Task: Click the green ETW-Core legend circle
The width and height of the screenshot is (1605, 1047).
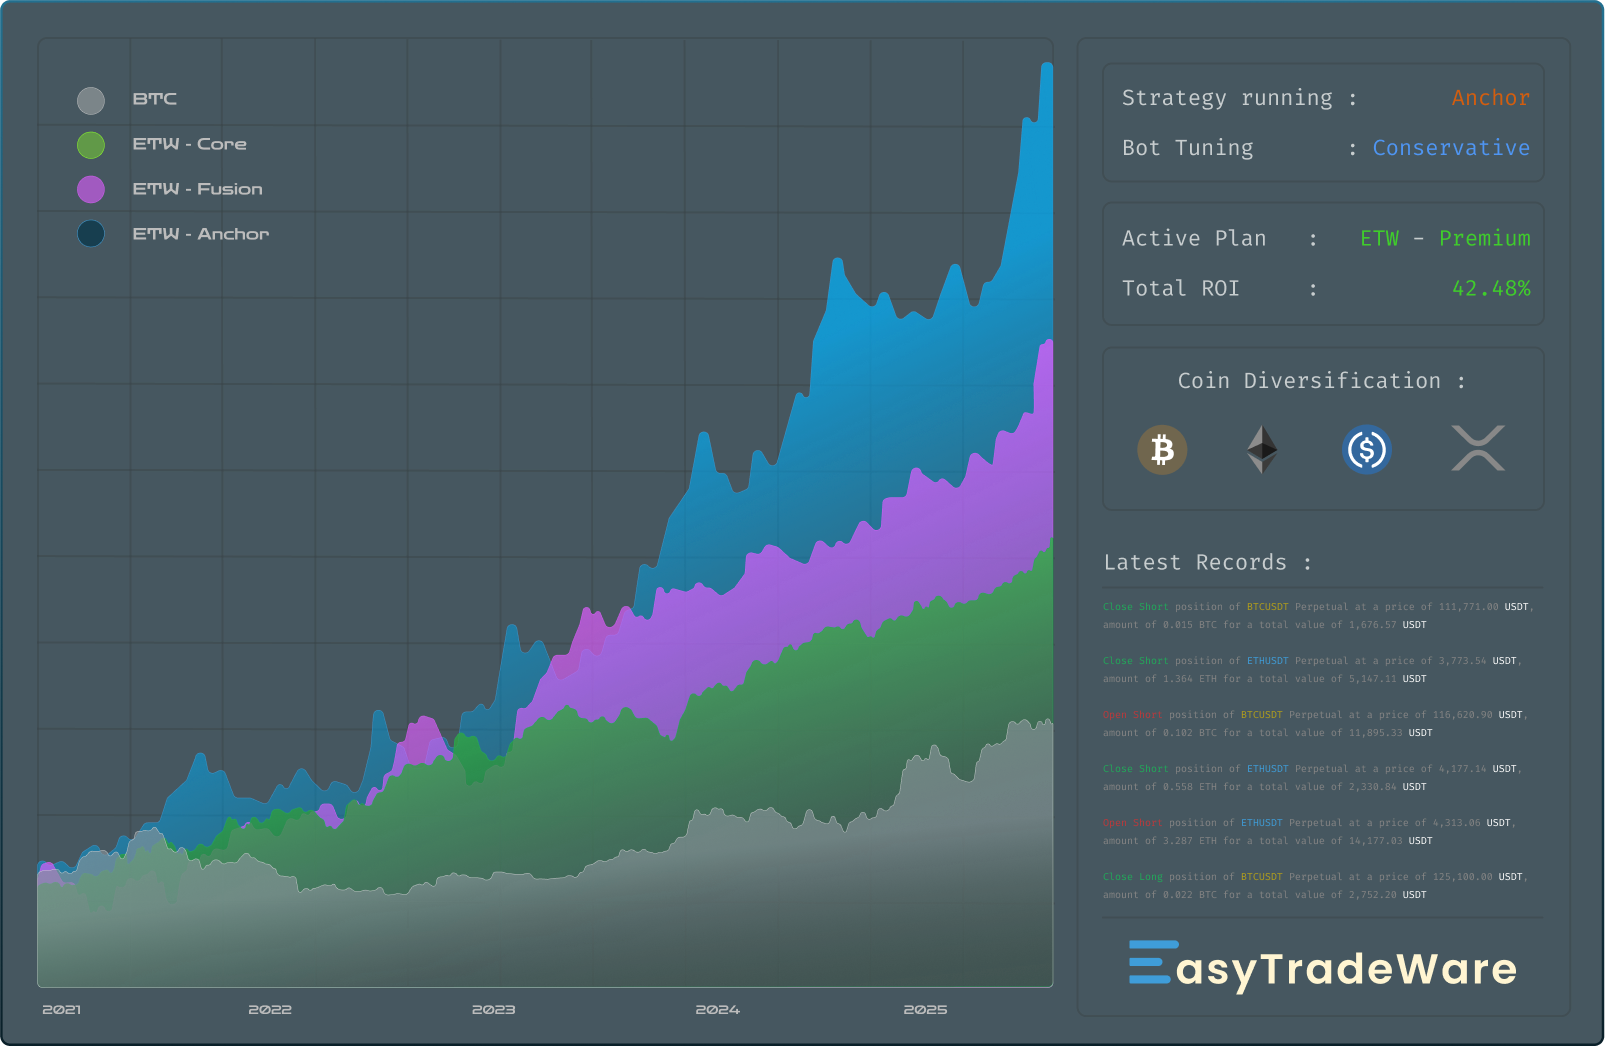Action: tap(90, 144)
